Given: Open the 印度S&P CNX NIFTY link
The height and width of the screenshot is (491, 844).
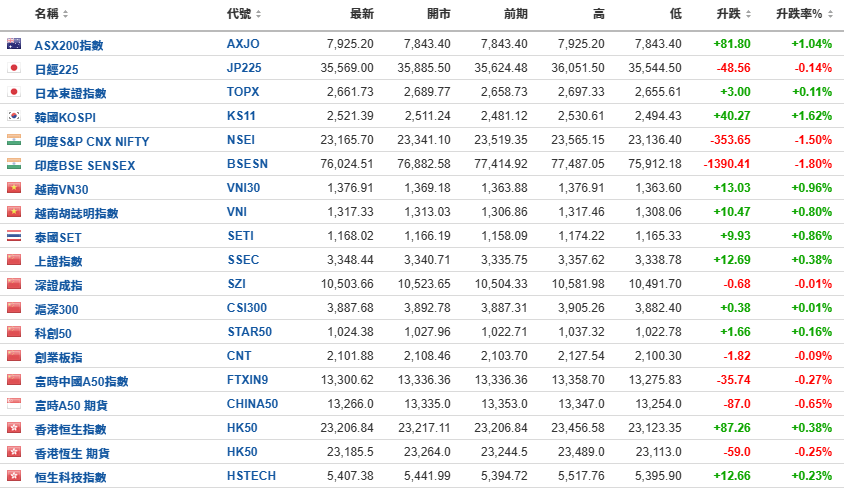Looking at the screenshot, I should [92, 142].
